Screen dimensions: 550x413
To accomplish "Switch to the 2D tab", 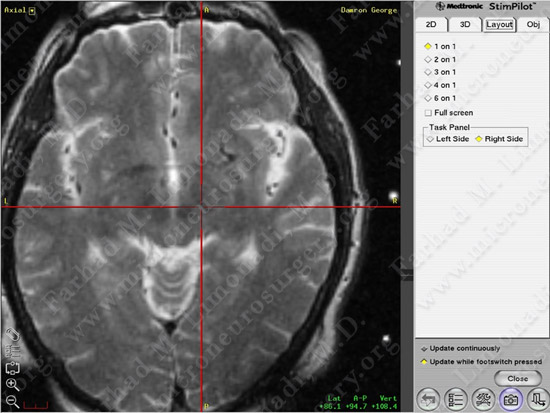I will pyautogui.click(x=431, y=25).
